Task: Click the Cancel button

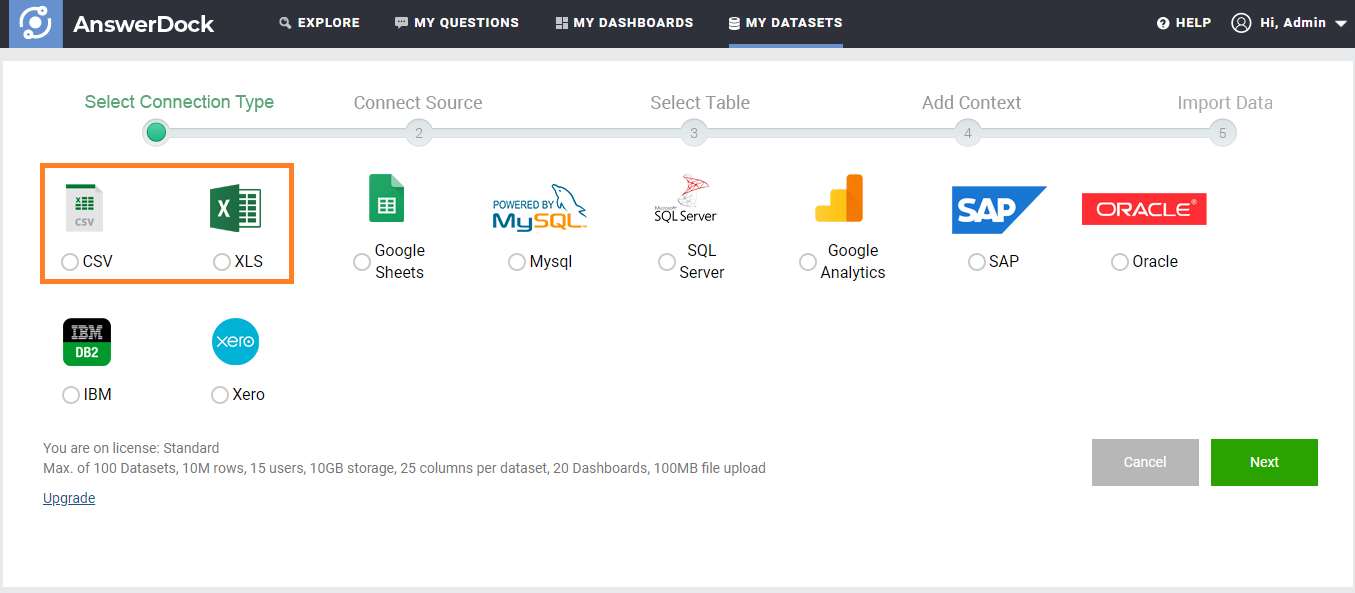Action: 1145,462
